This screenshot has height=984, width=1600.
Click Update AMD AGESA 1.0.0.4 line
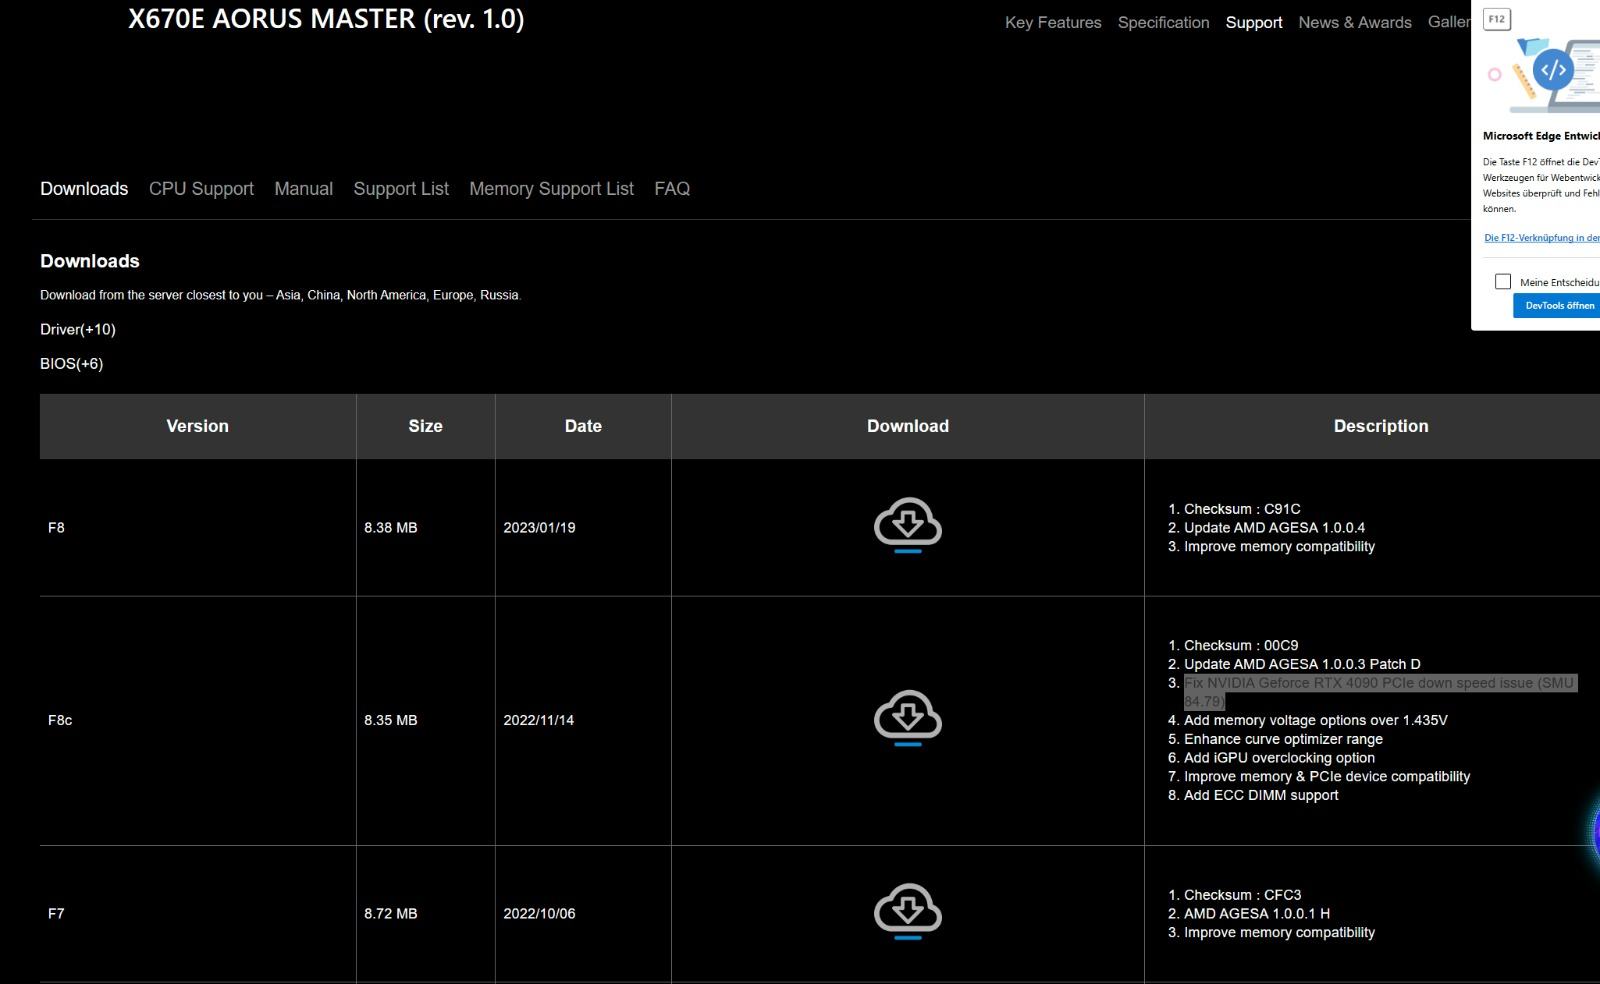[1274, 527]
